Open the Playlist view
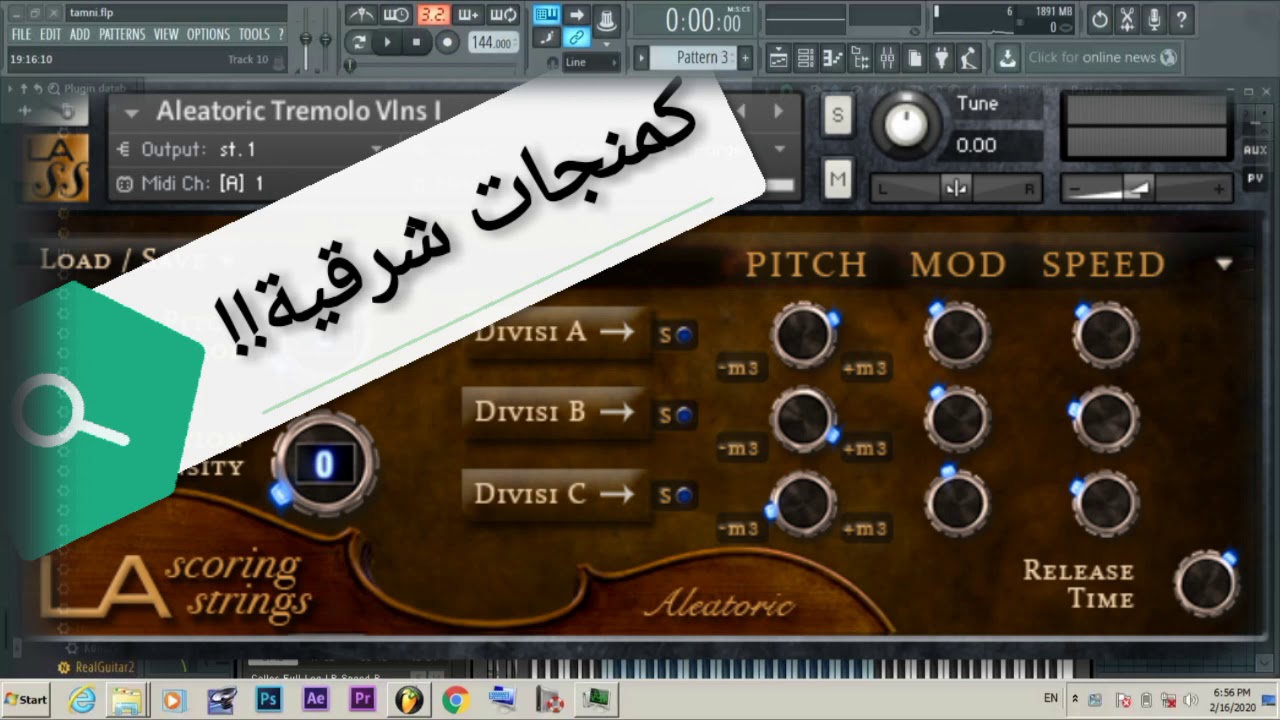 click(x=778, y=59)
